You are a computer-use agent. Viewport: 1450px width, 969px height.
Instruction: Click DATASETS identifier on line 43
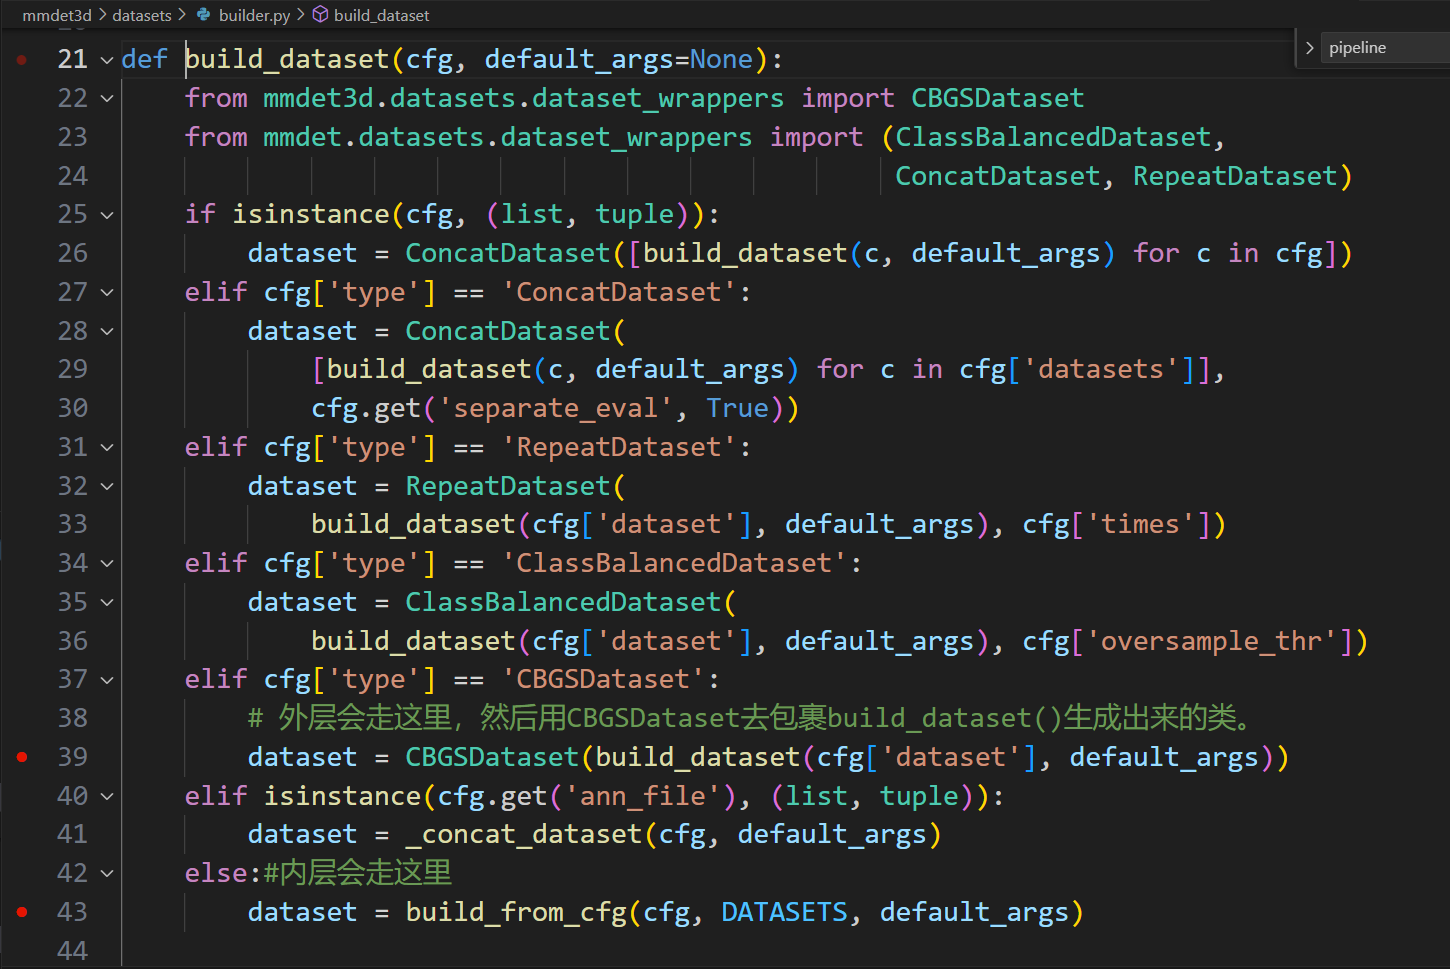coord(784,912)
